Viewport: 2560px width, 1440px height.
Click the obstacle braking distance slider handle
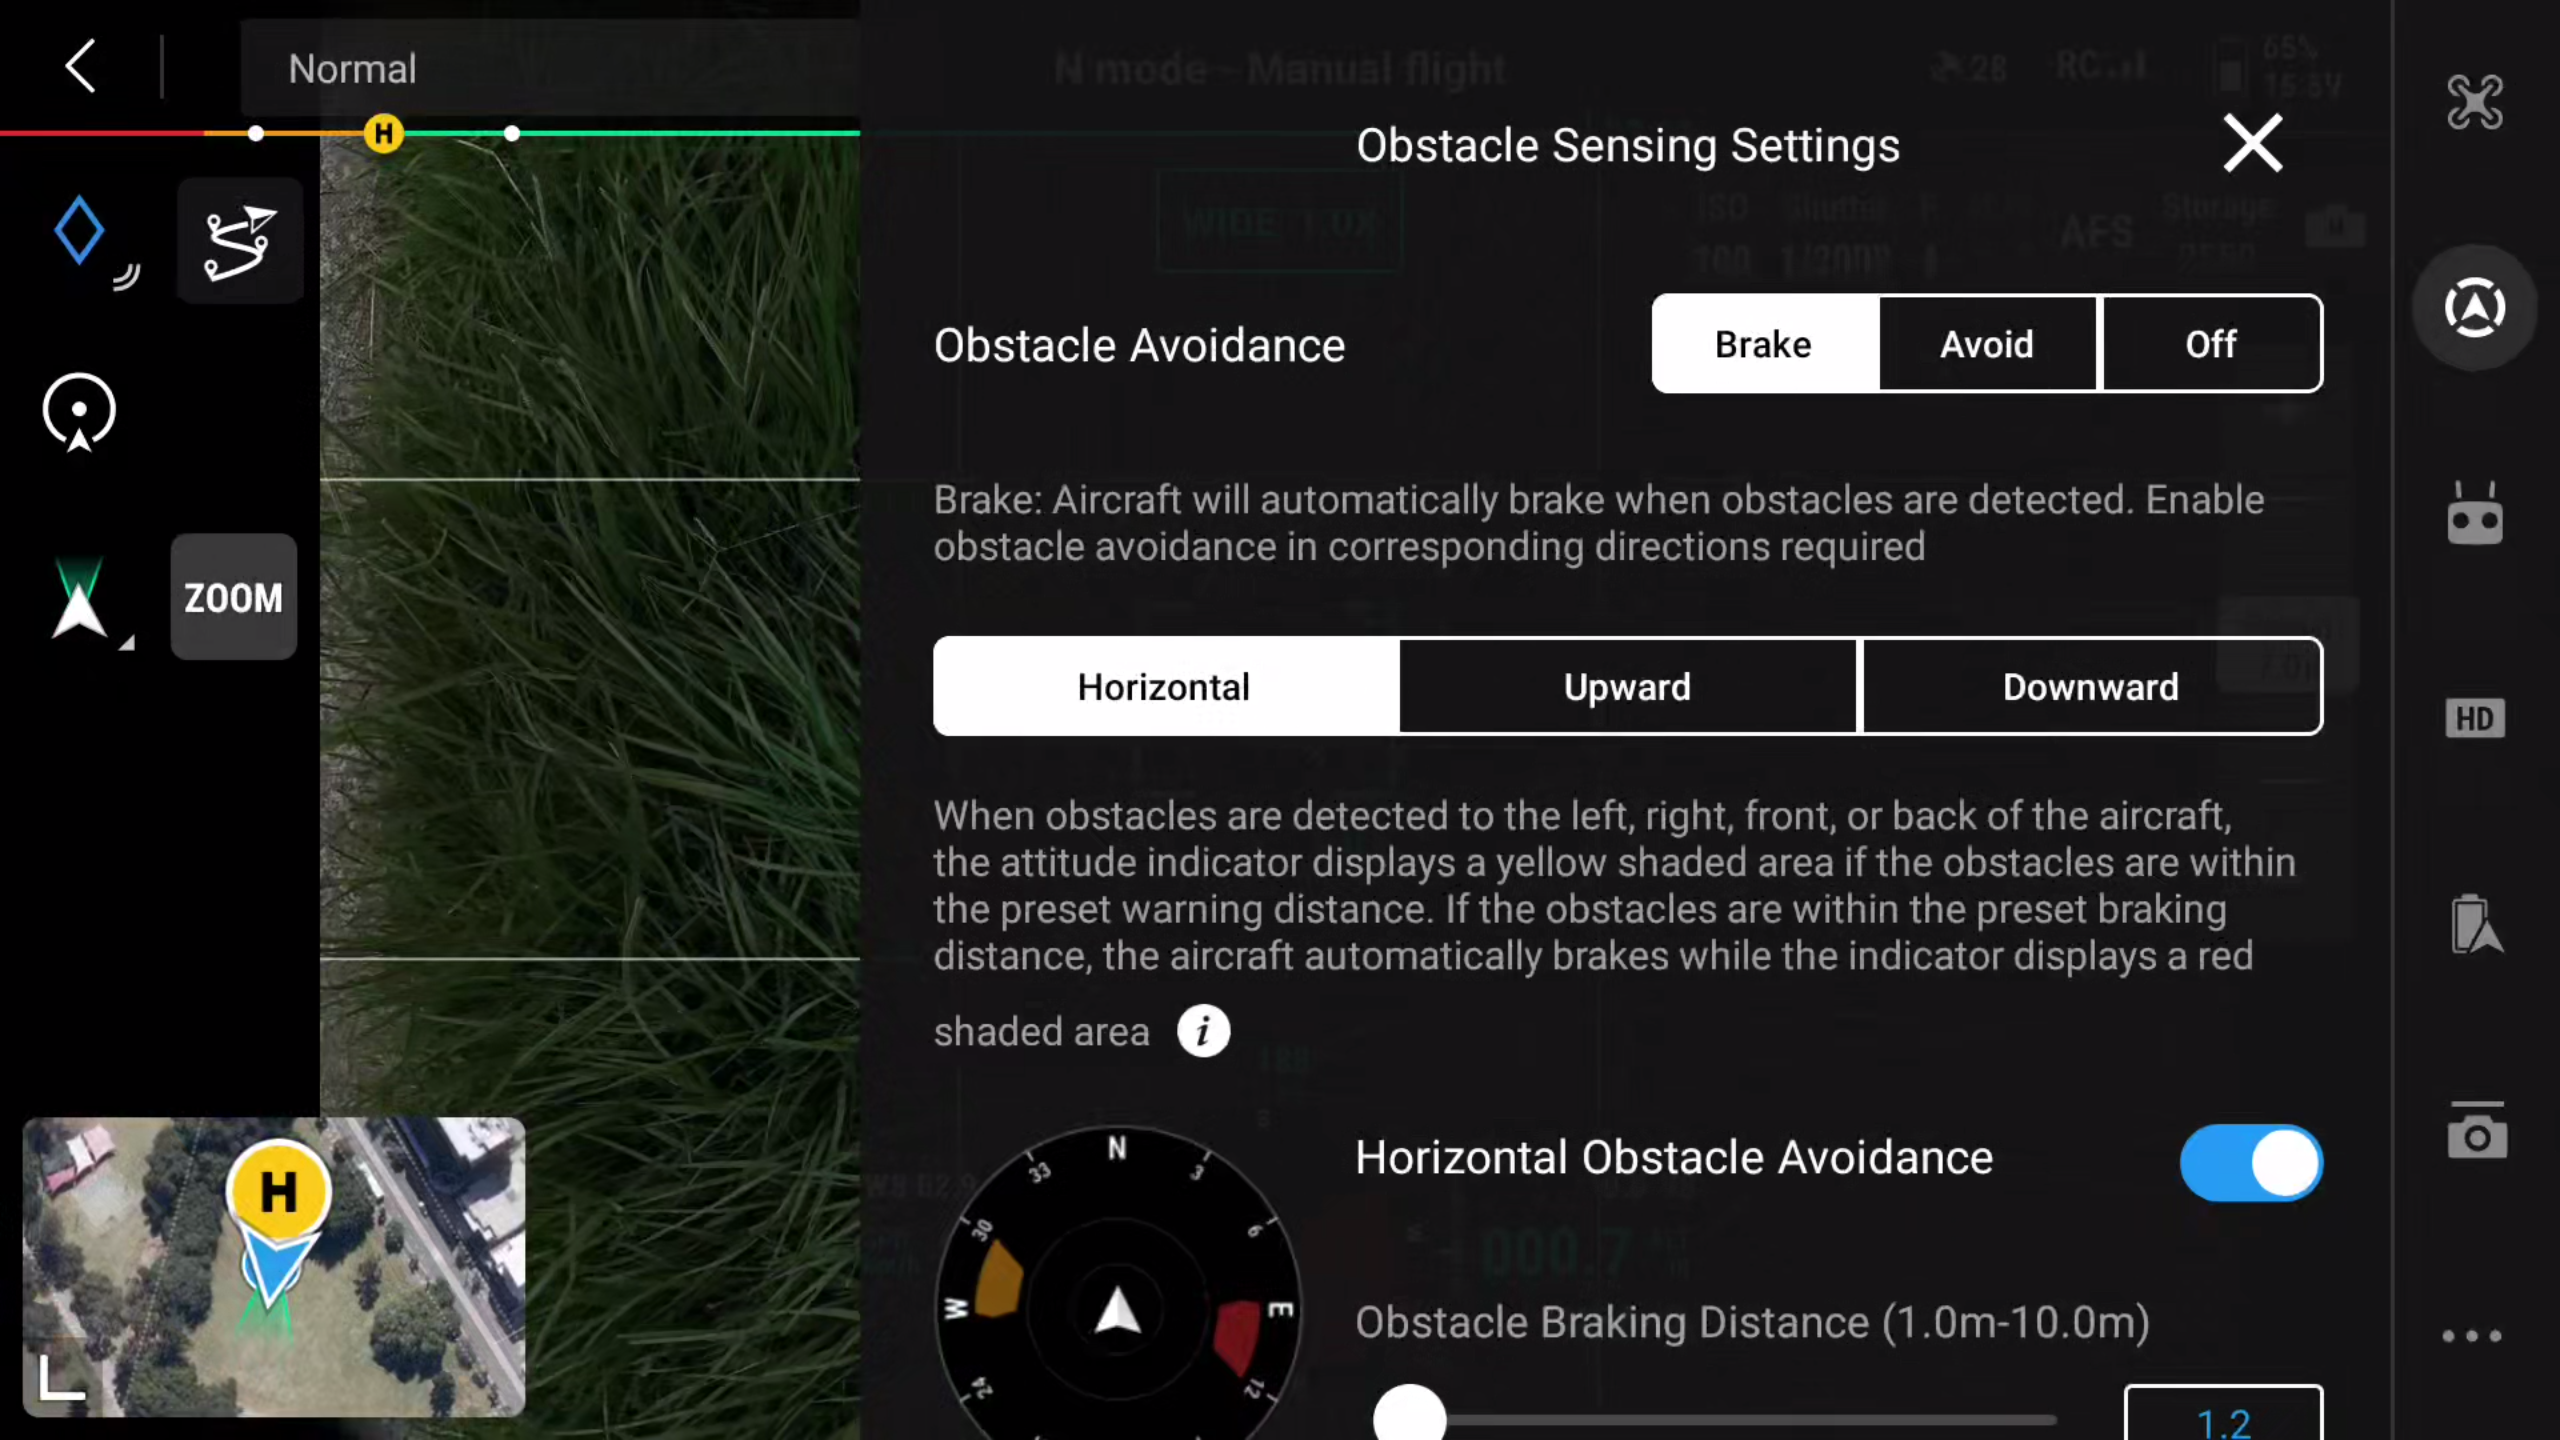point(1409,1417)
